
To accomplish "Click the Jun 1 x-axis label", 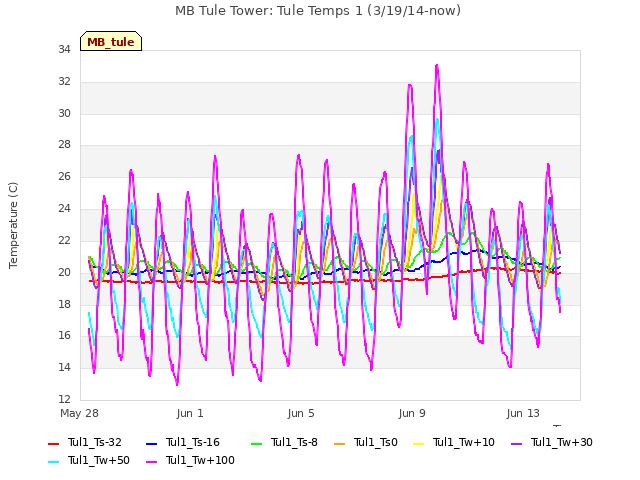I will tap(190, 413).
